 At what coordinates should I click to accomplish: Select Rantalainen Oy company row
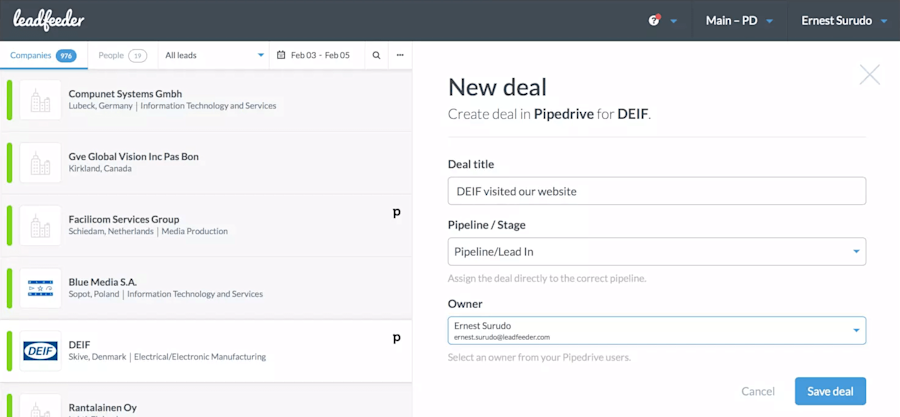tap(206, 400)
